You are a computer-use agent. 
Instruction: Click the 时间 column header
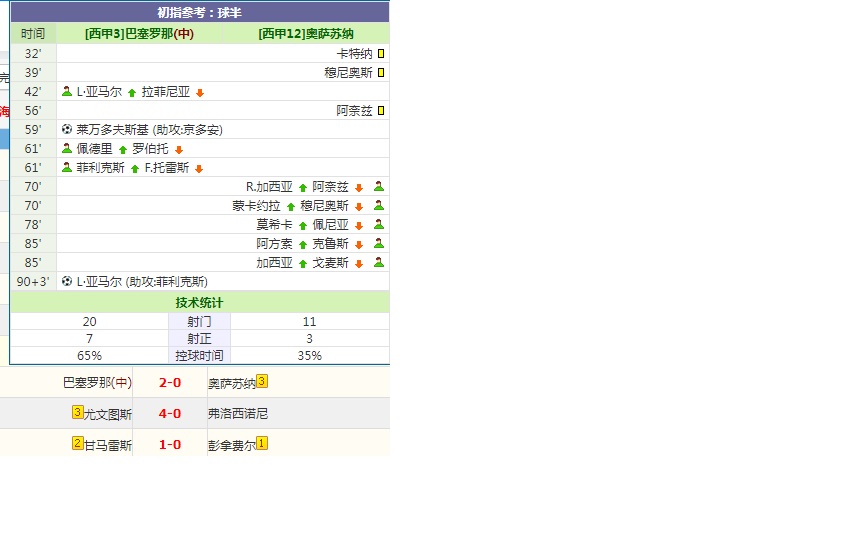click(33, 34)
